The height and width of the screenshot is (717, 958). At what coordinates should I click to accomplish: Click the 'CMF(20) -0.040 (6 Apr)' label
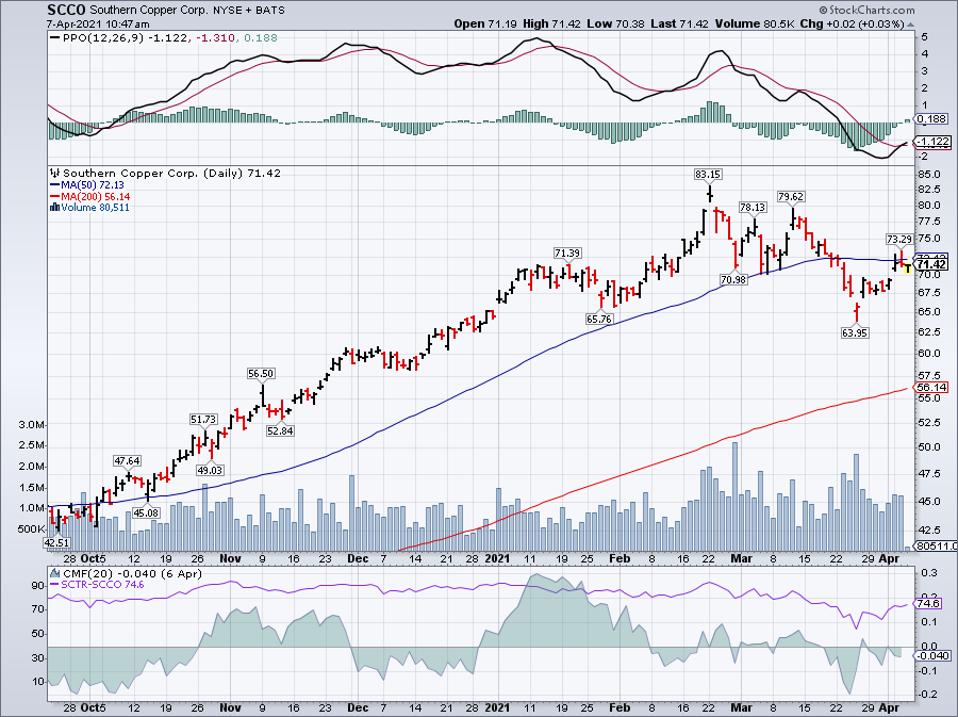(x=132, y=573)
